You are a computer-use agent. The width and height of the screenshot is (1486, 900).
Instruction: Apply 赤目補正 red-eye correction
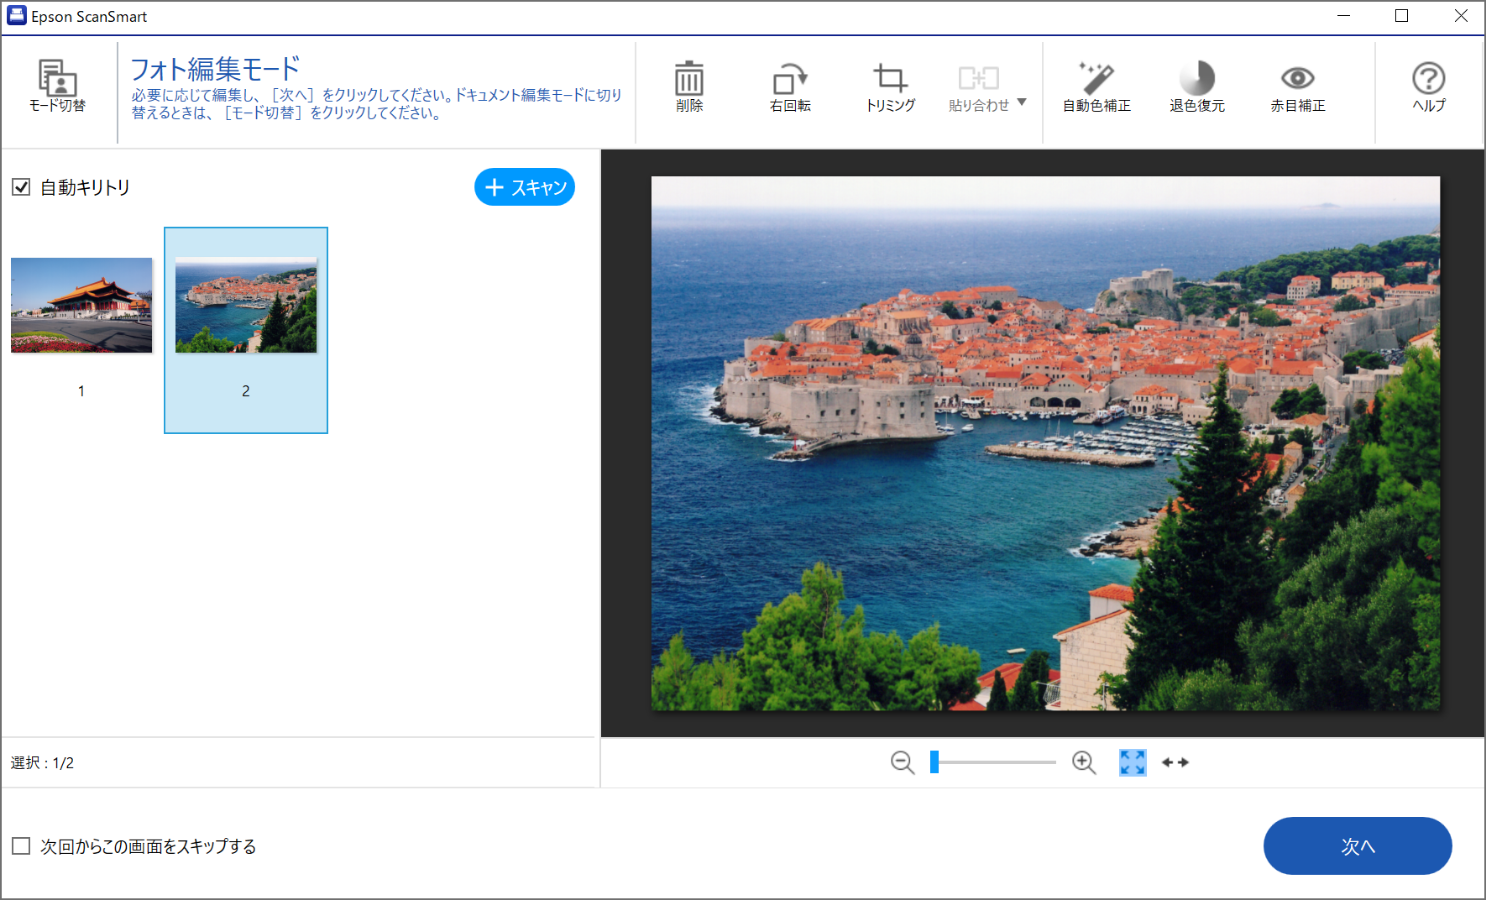pyautogui.click(x=1297, y=86)
